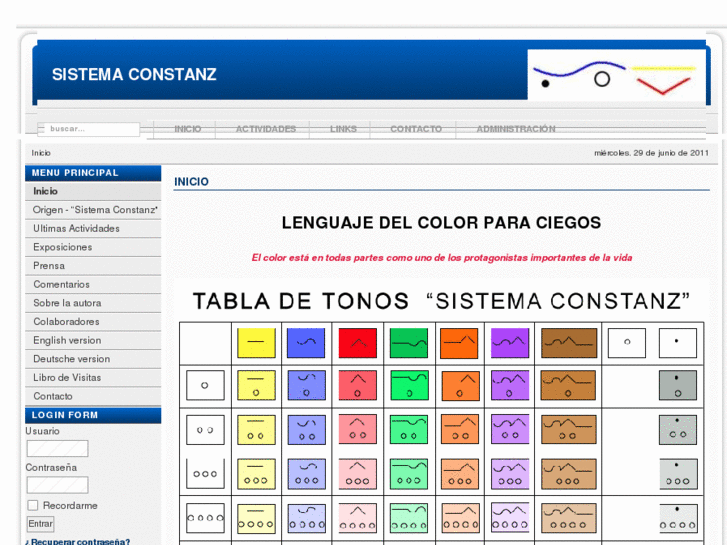Select the brown tone symbol in header row
Viewport: 727px width, 545px height.
(569, 343)
